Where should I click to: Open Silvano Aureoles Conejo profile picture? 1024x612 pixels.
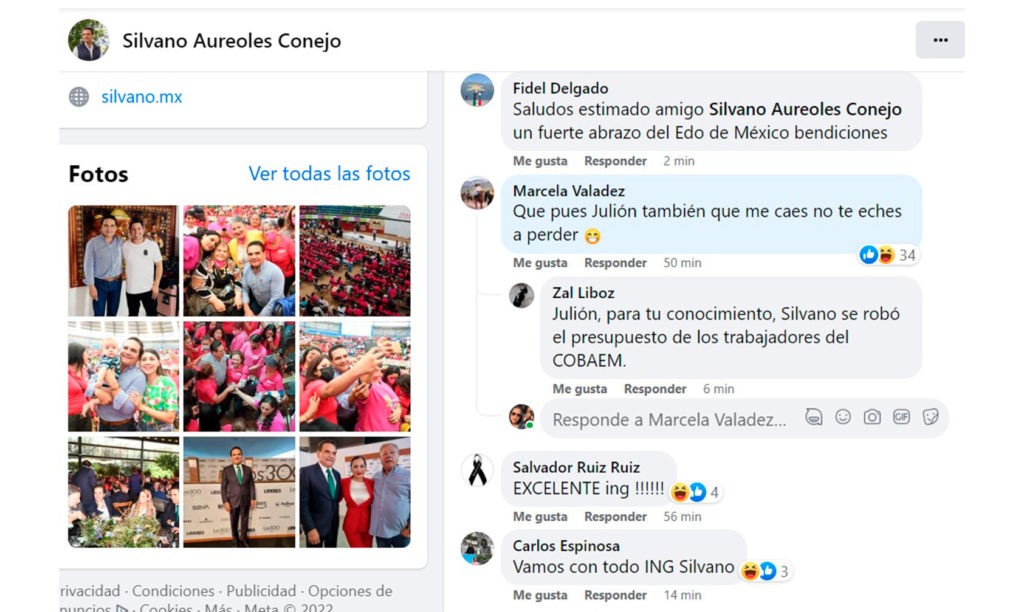coord(89,40)
